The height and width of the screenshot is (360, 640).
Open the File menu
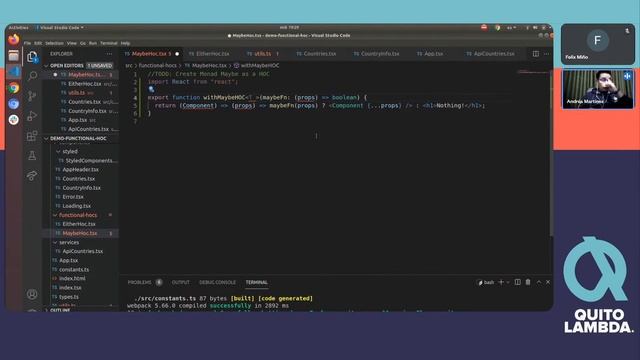[x=27, y=43]
